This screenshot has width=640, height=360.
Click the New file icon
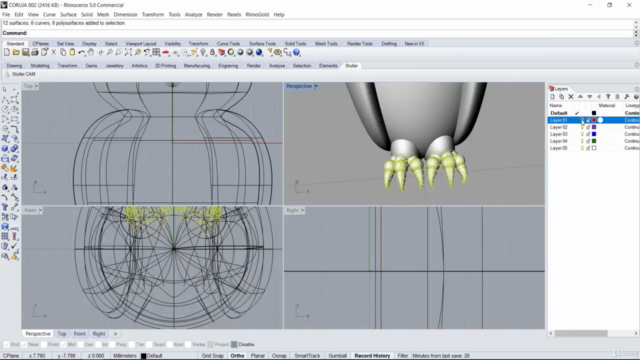[7, 52]
